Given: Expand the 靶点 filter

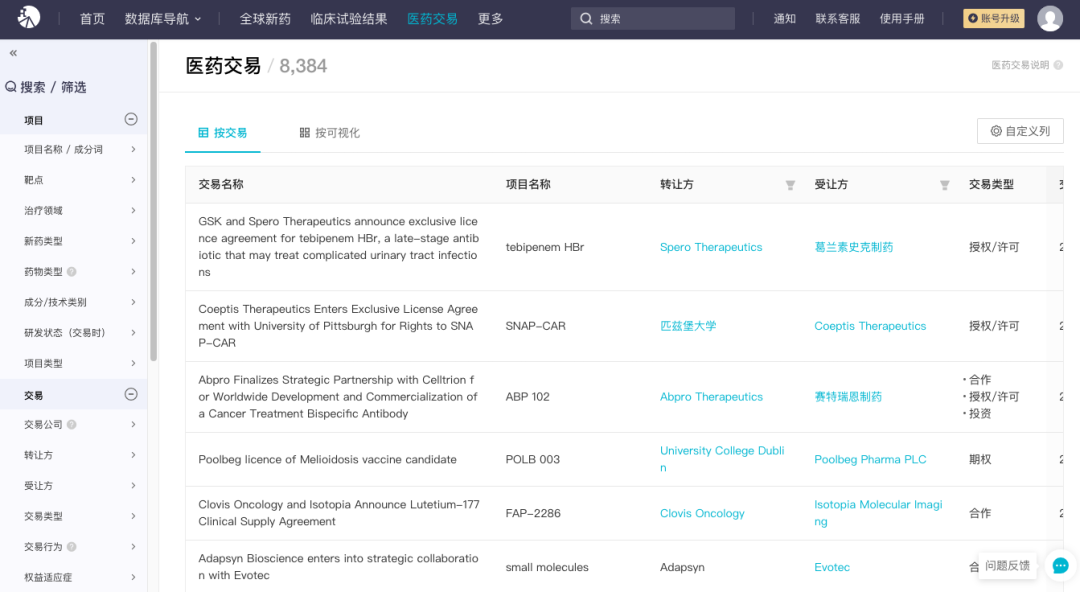Looking at the screenshot, I should coord(133,180).
